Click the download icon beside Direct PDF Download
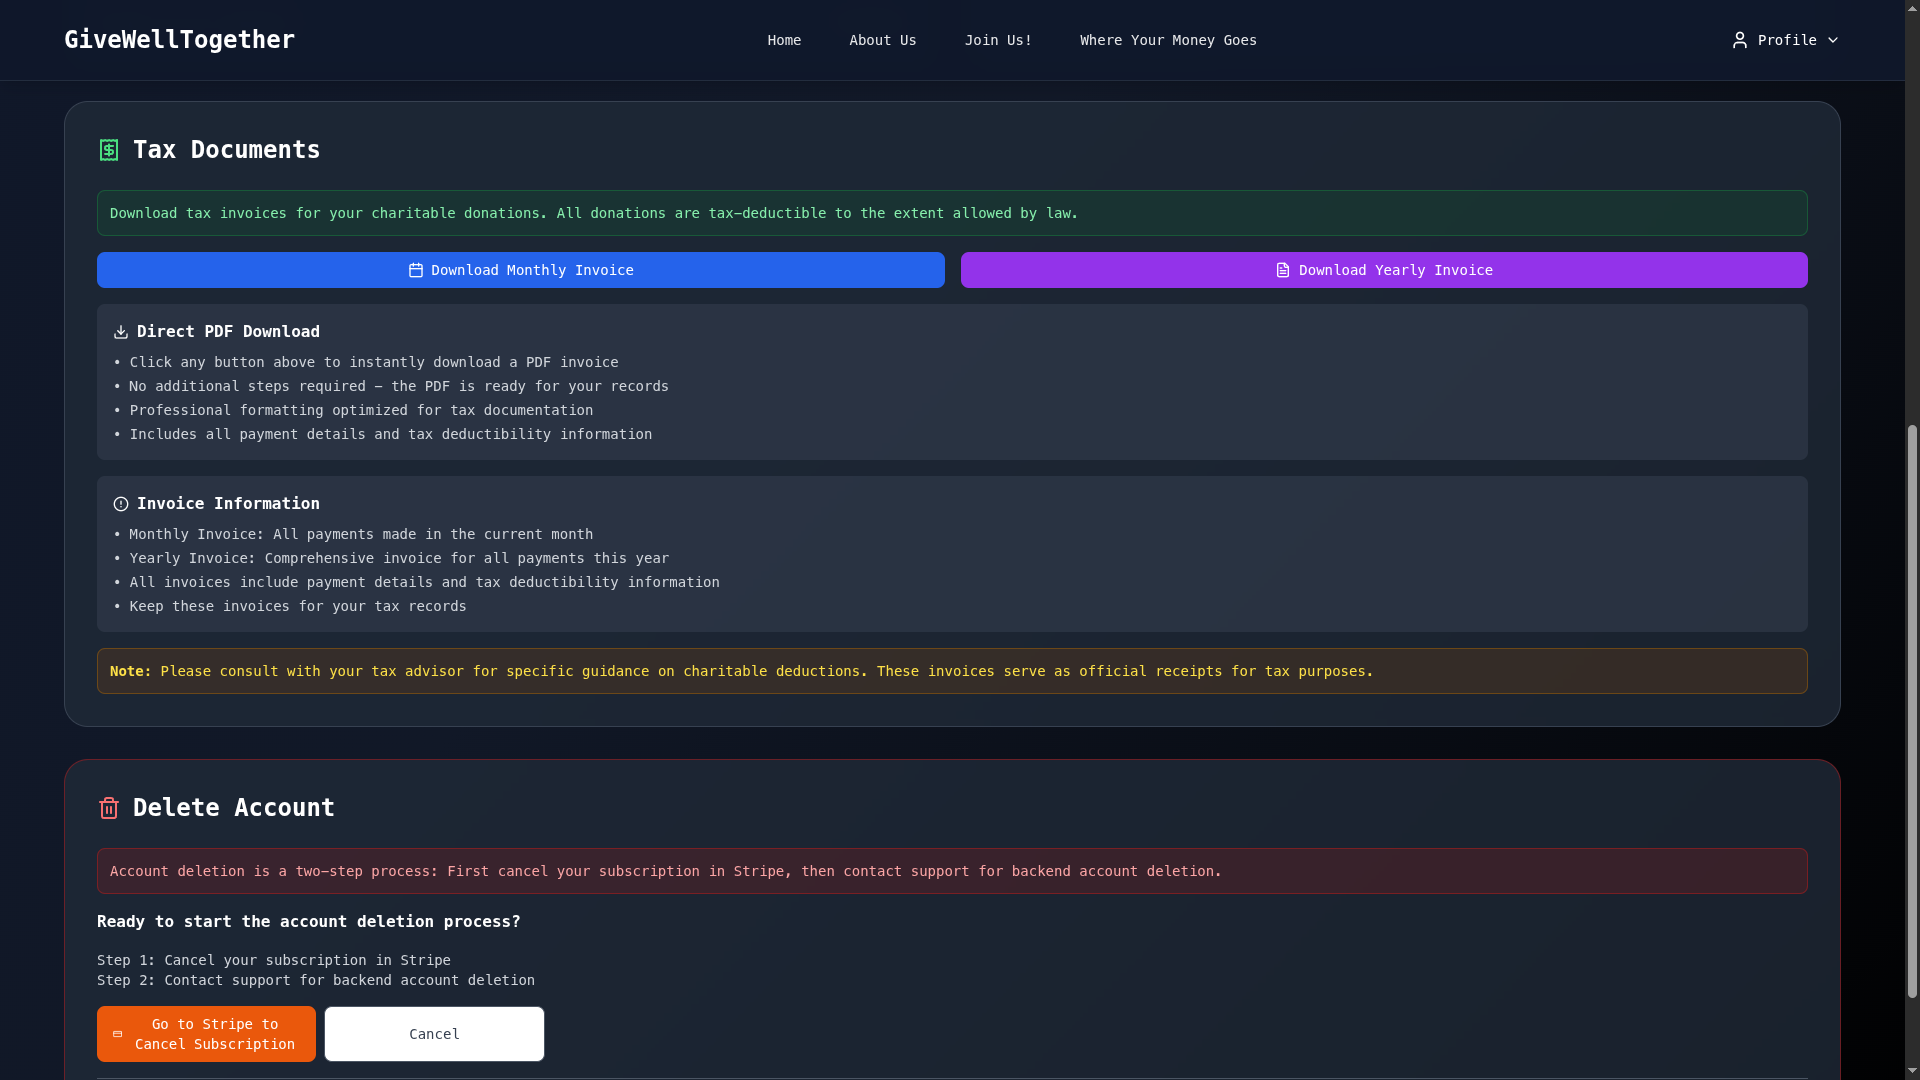This screenshot has width=1920, height=1080. coord(121,332)
